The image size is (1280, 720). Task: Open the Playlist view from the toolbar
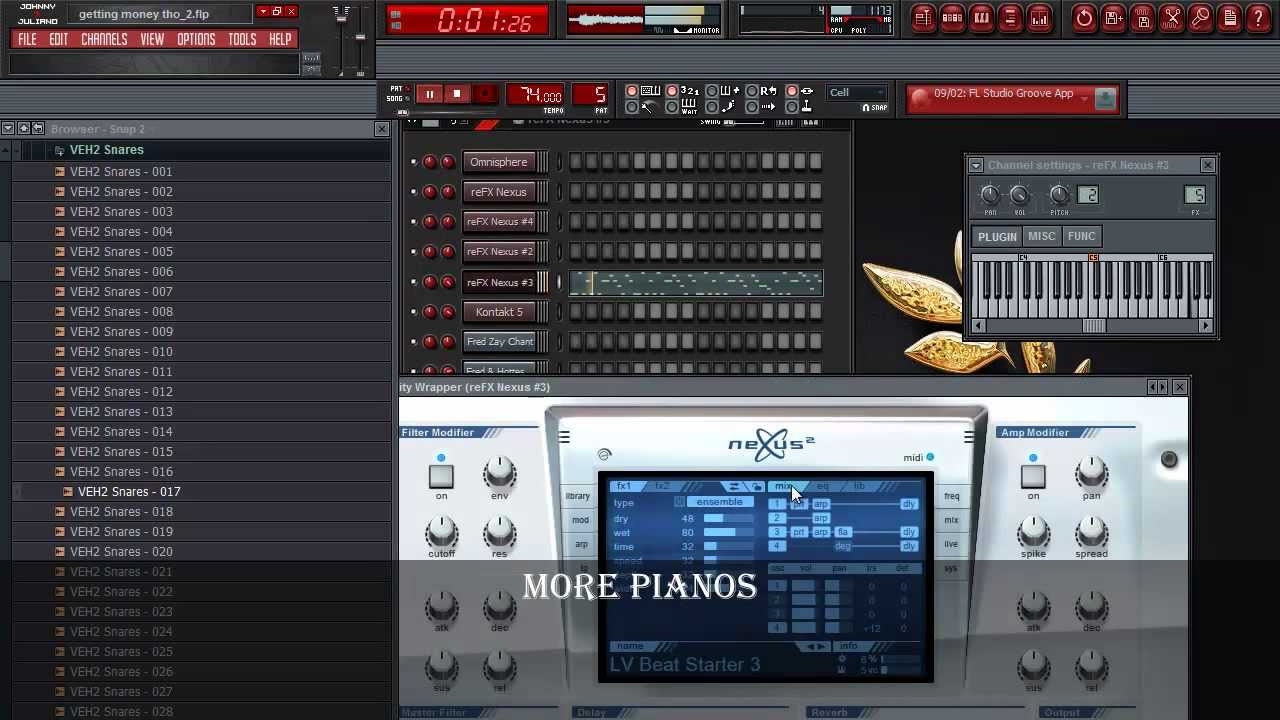pos(923,17)
